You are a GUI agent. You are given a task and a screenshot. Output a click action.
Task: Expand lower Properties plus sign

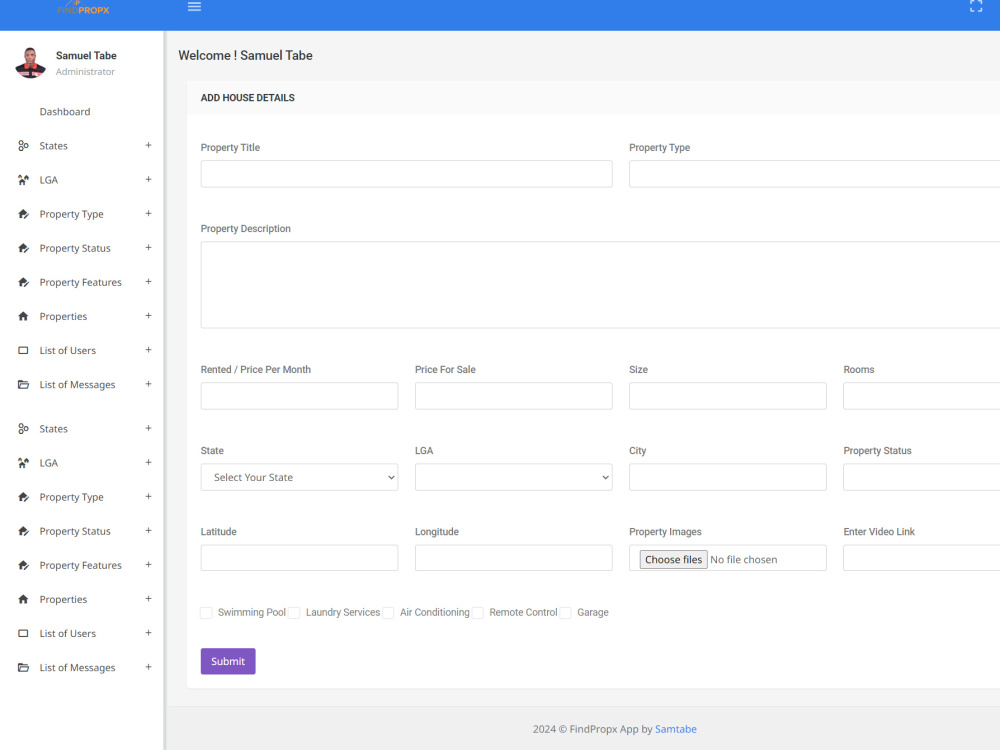pyautogui.click(x=148, y=599)
